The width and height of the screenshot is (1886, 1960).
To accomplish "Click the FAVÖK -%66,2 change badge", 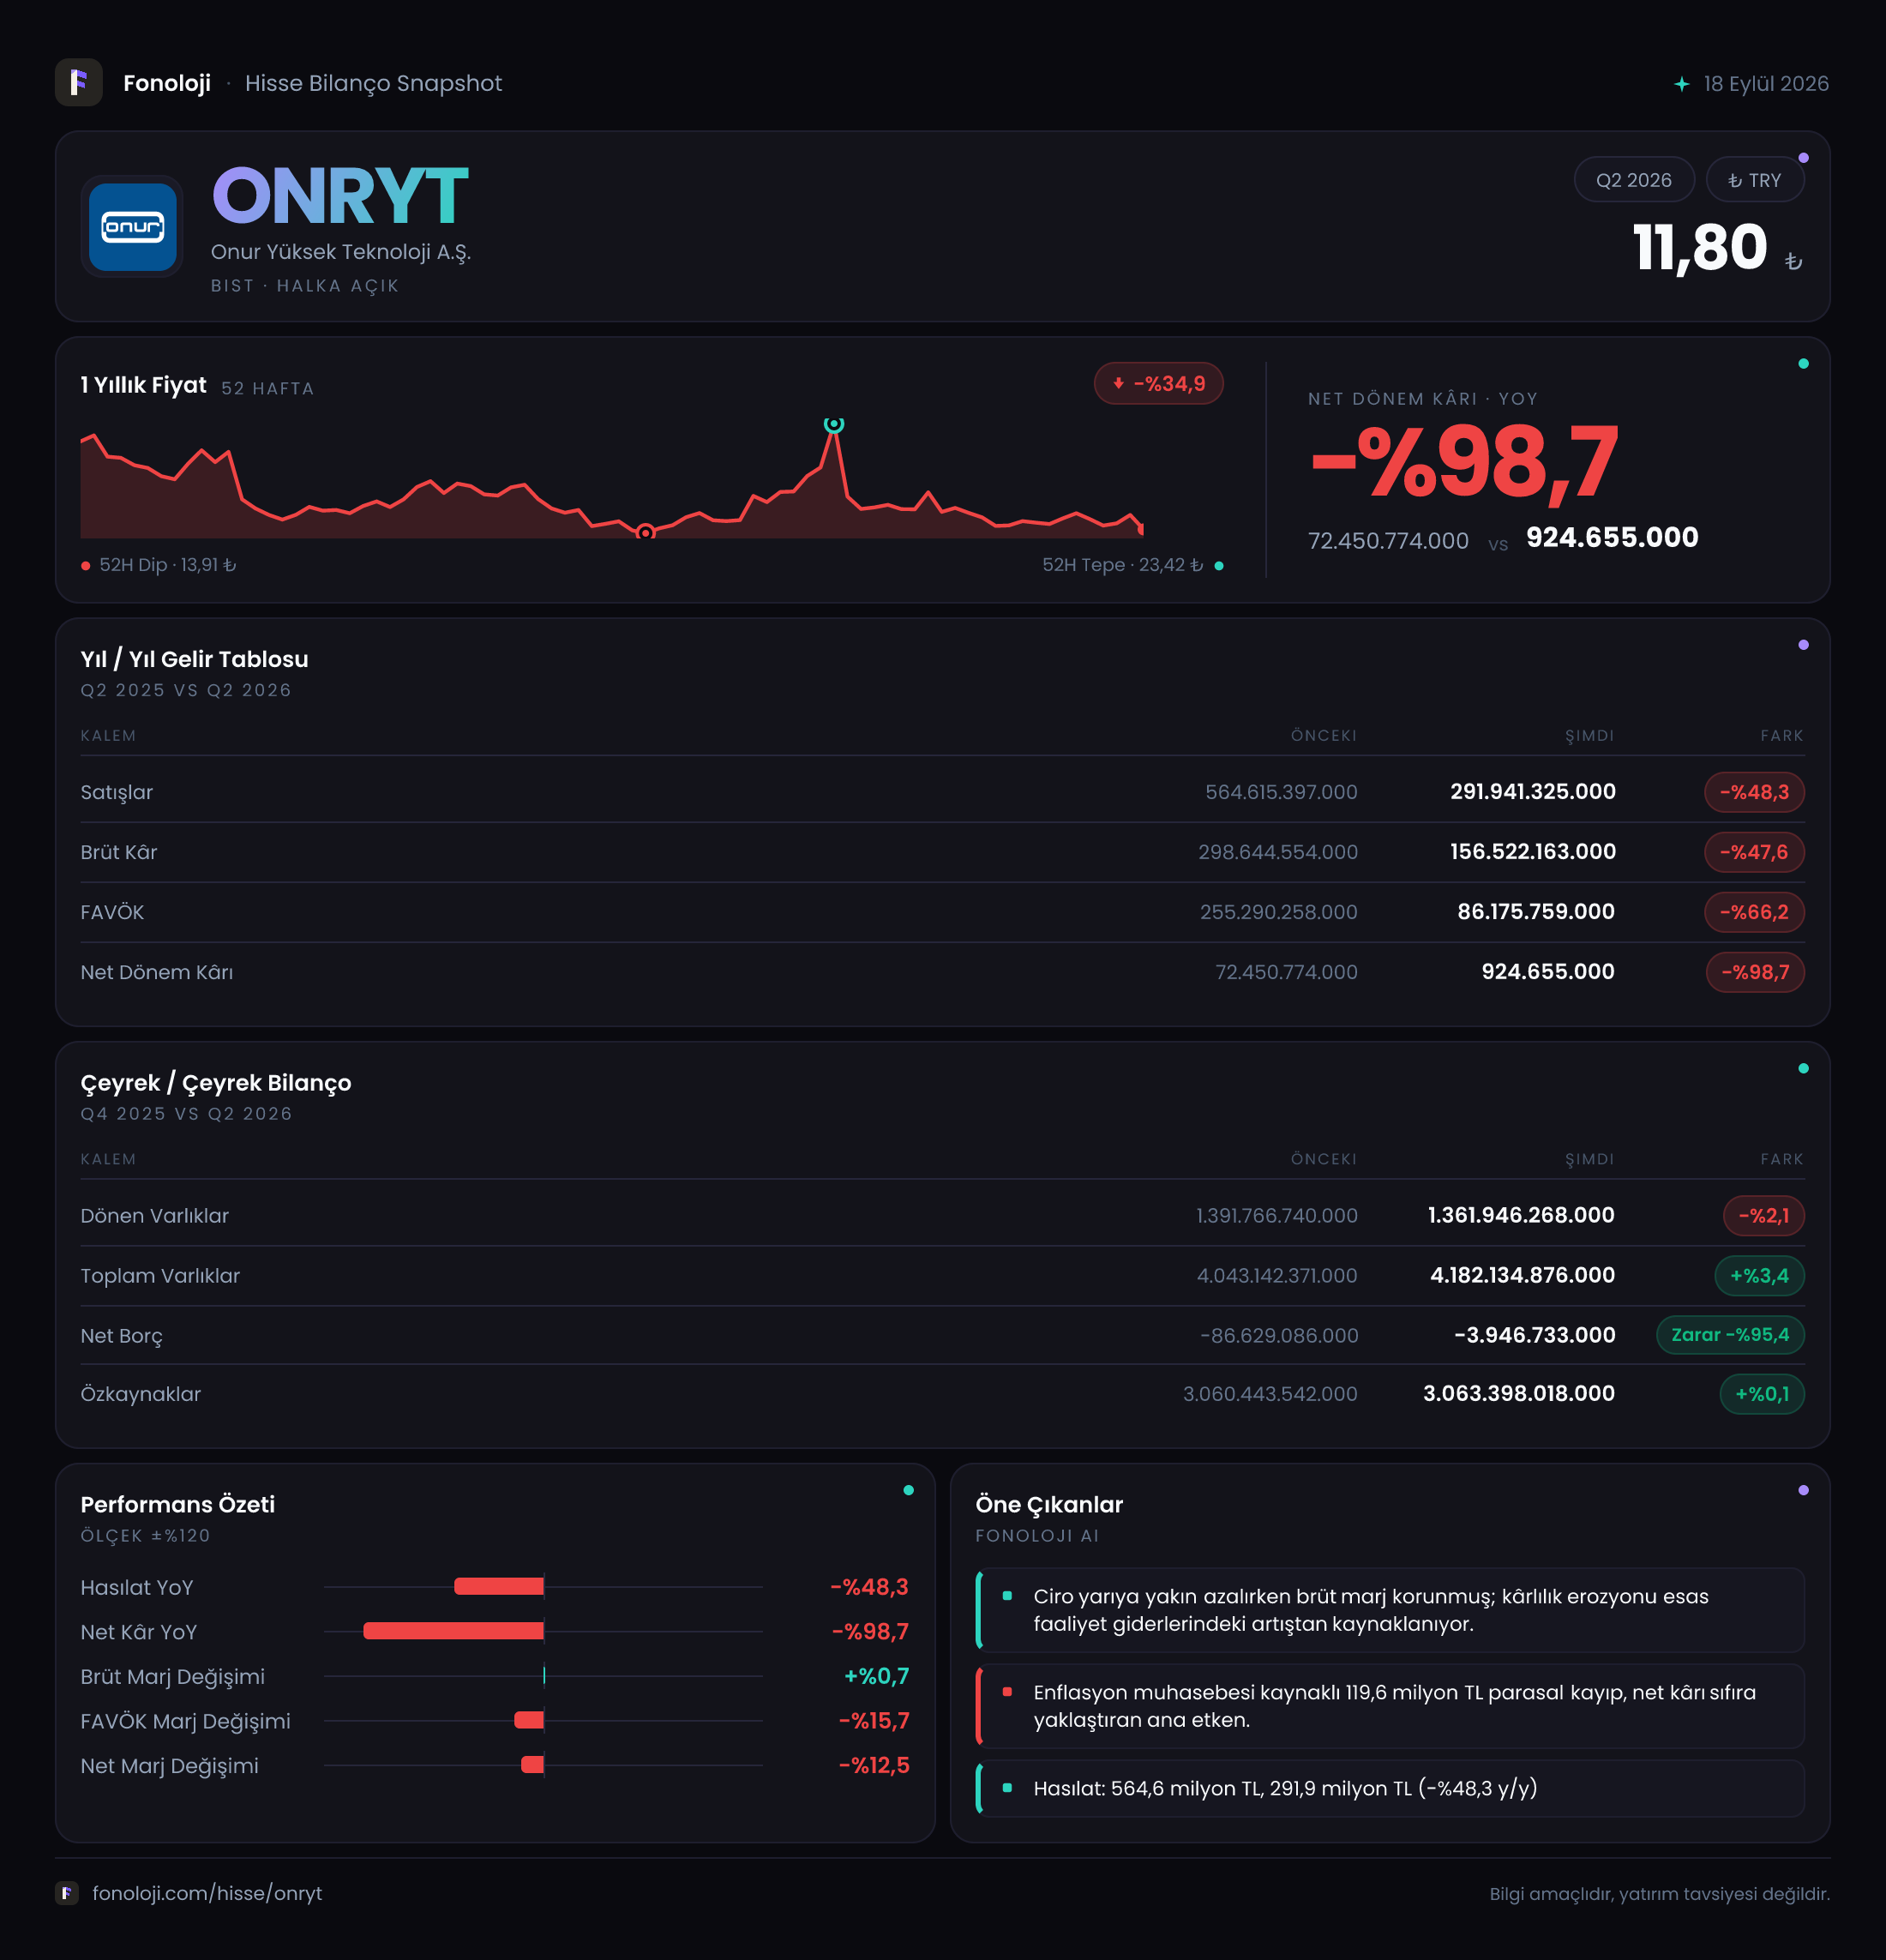I will pyautogui.click(x=1754, y=912).
